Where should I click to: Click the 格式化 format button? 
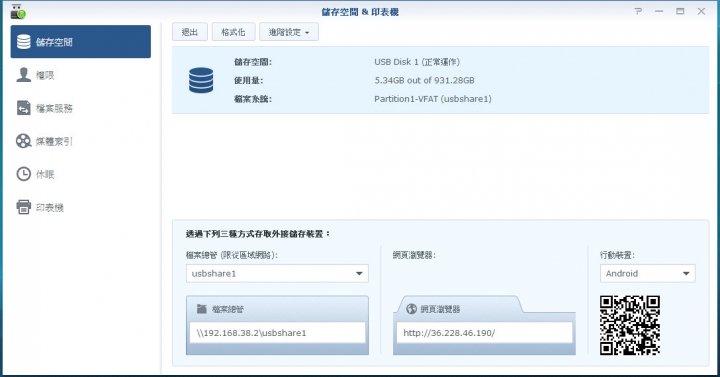[233, 32]
